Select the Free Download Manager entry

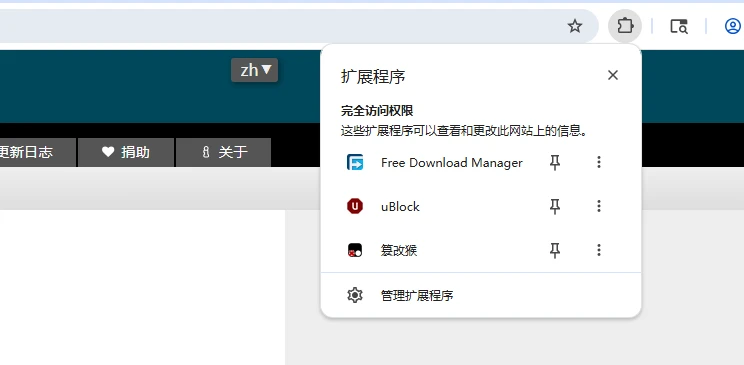[451, 163]
